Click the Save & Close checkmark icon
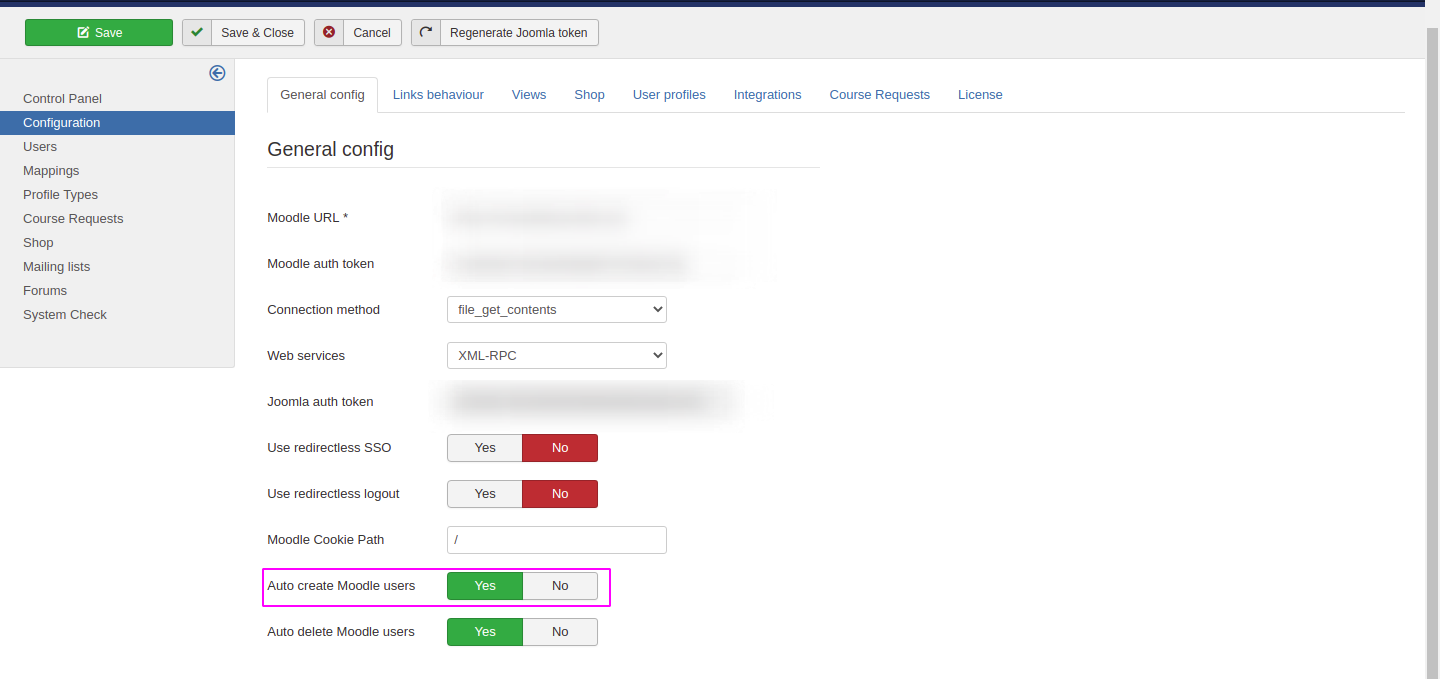The image size is (1440, 679). pos(197,33)
